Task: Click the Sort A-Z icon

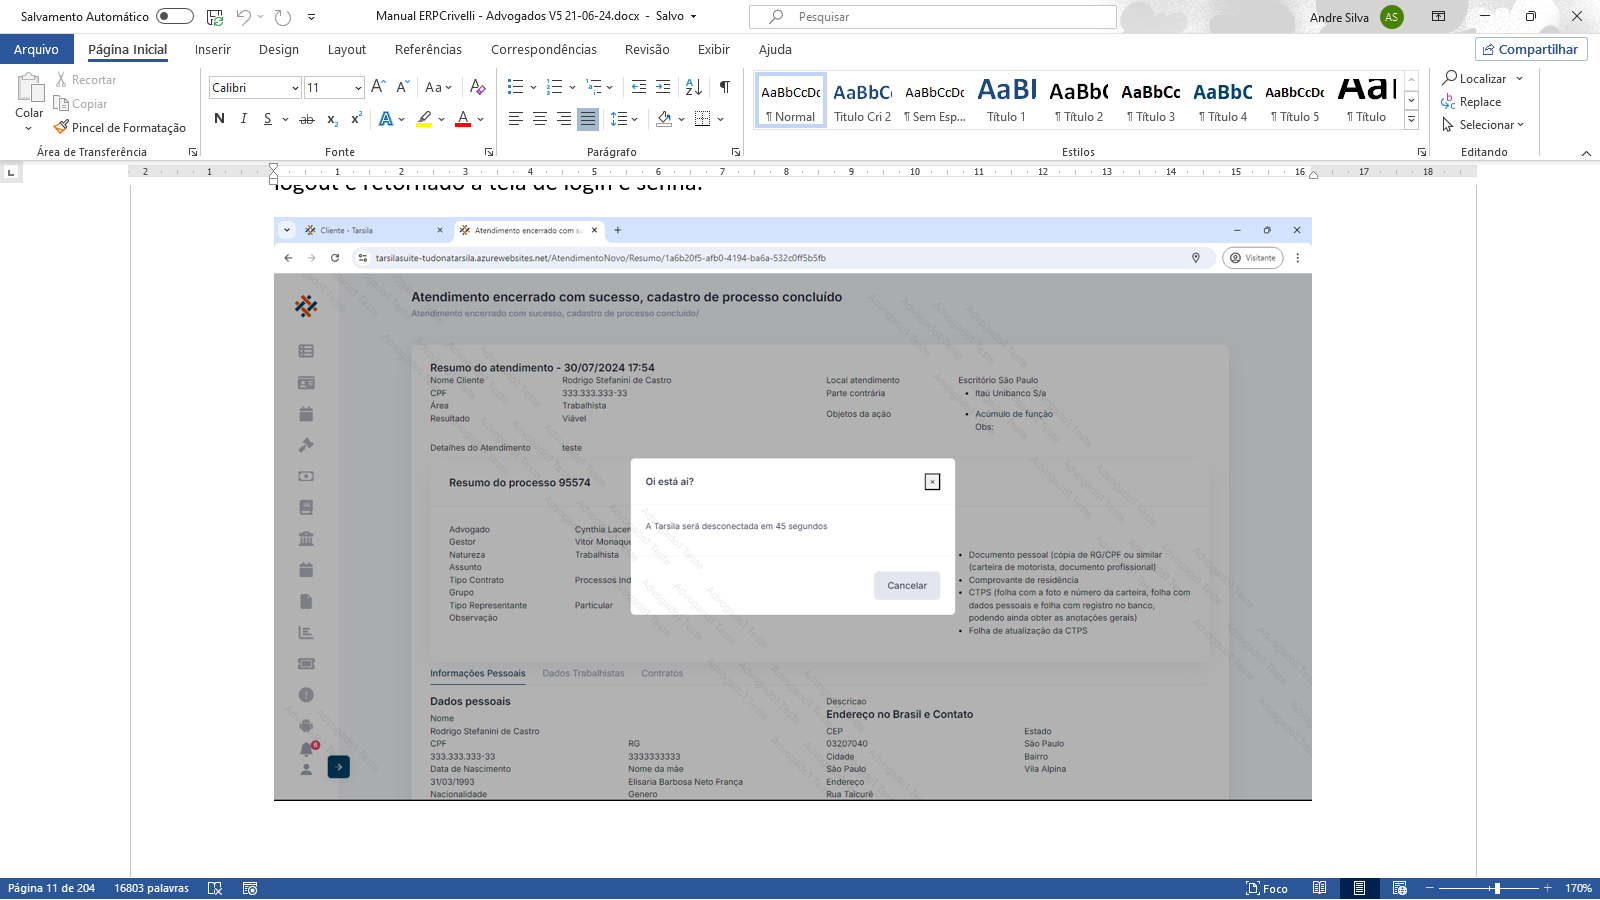Action: coord(694,87)
